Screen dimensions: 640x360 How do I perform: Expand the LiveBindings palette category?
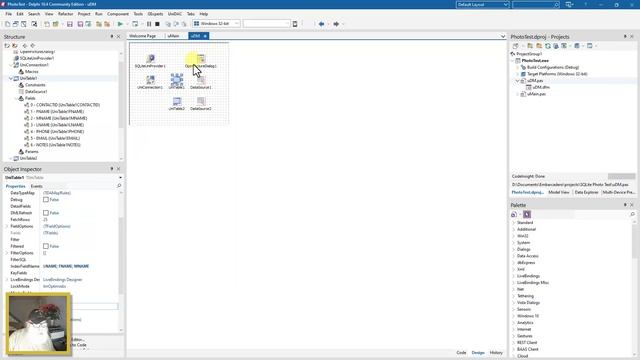tap(513, 276)
